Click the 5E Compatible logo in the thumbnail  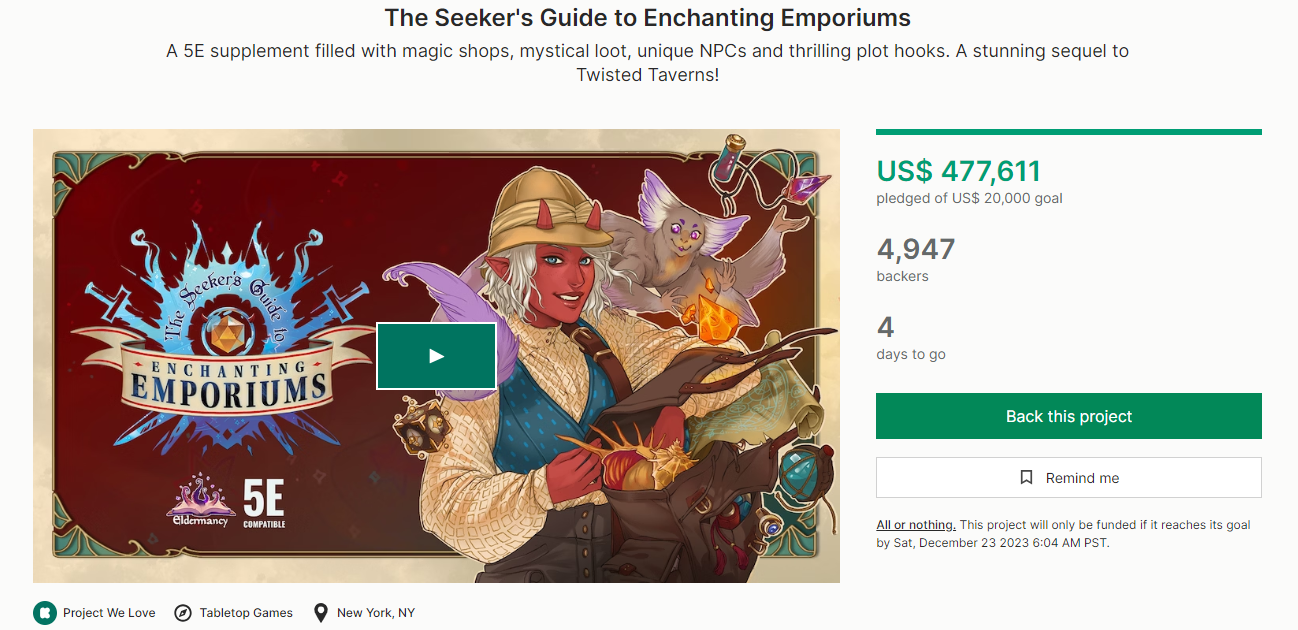tap(264, 503)
